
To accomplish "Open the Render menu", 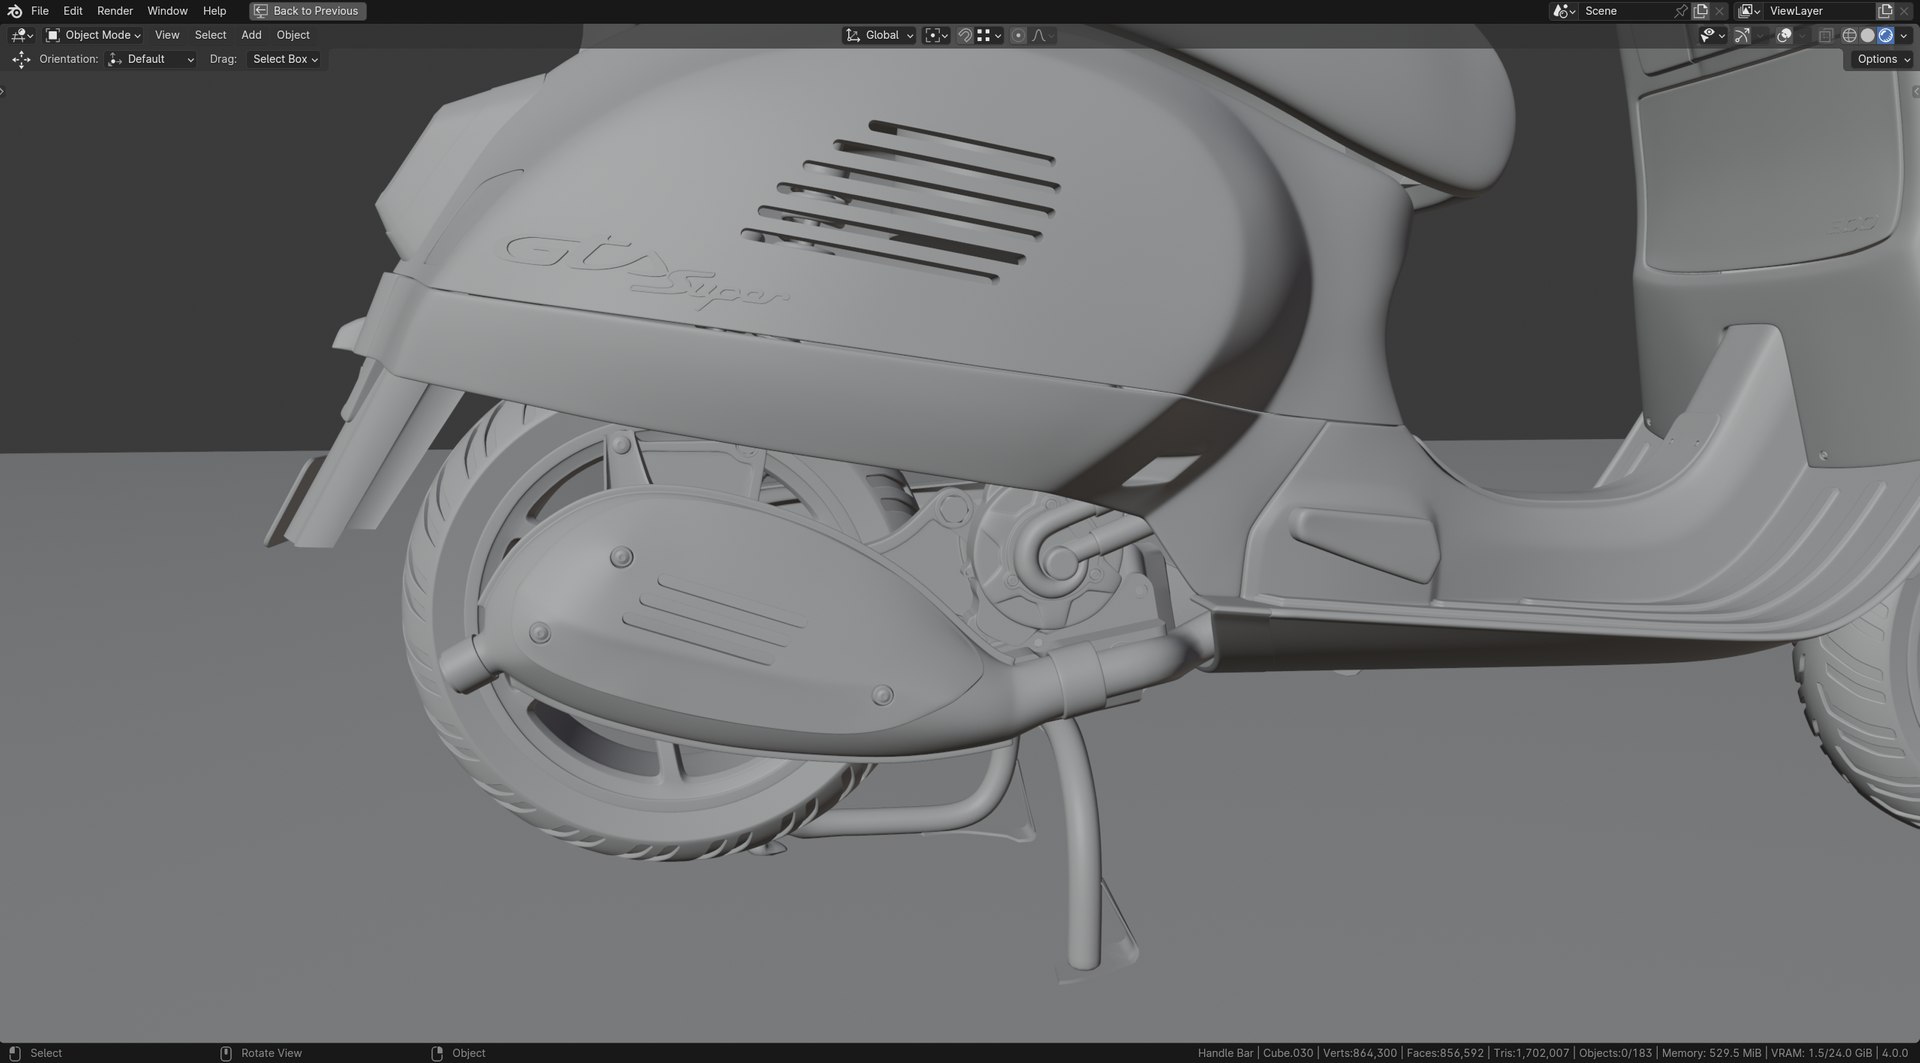I will tap(115, 11).
